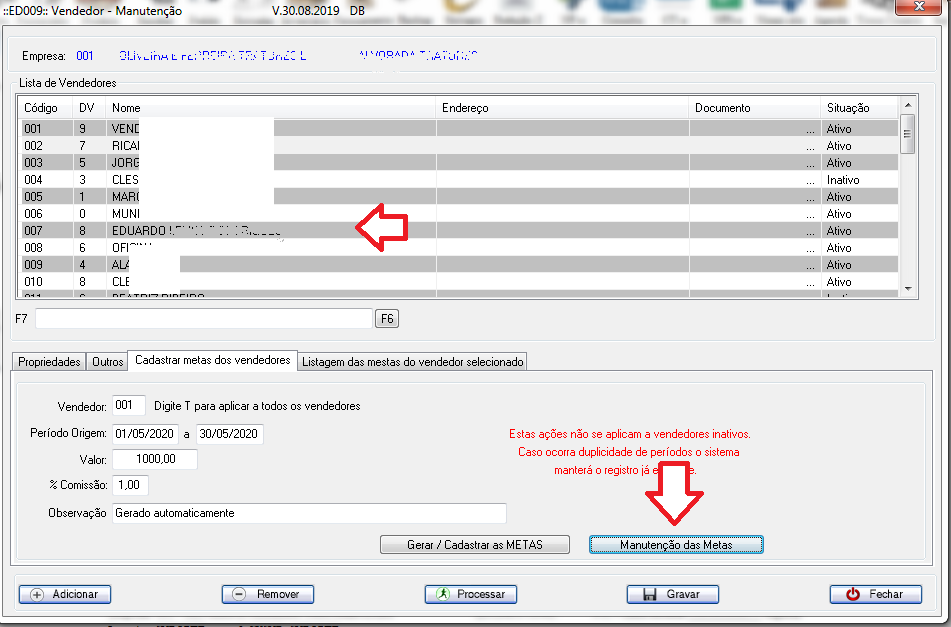Save with the Gravar disk button
The width and height of the screenshot is (951, 627).
673,594
